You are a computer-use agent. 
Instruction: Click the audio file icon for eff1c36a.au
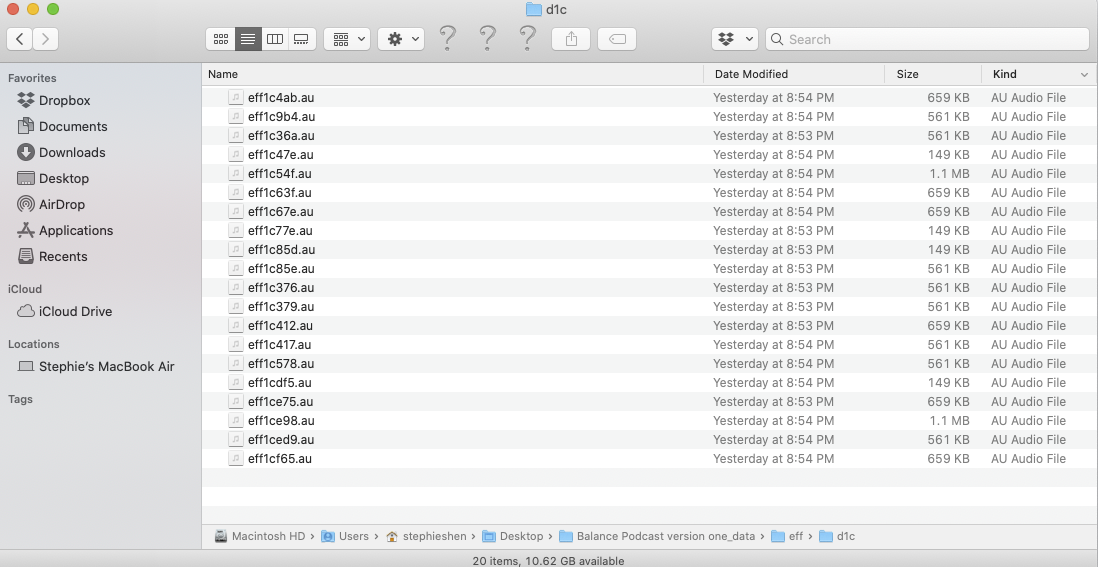tap(235, 135)
